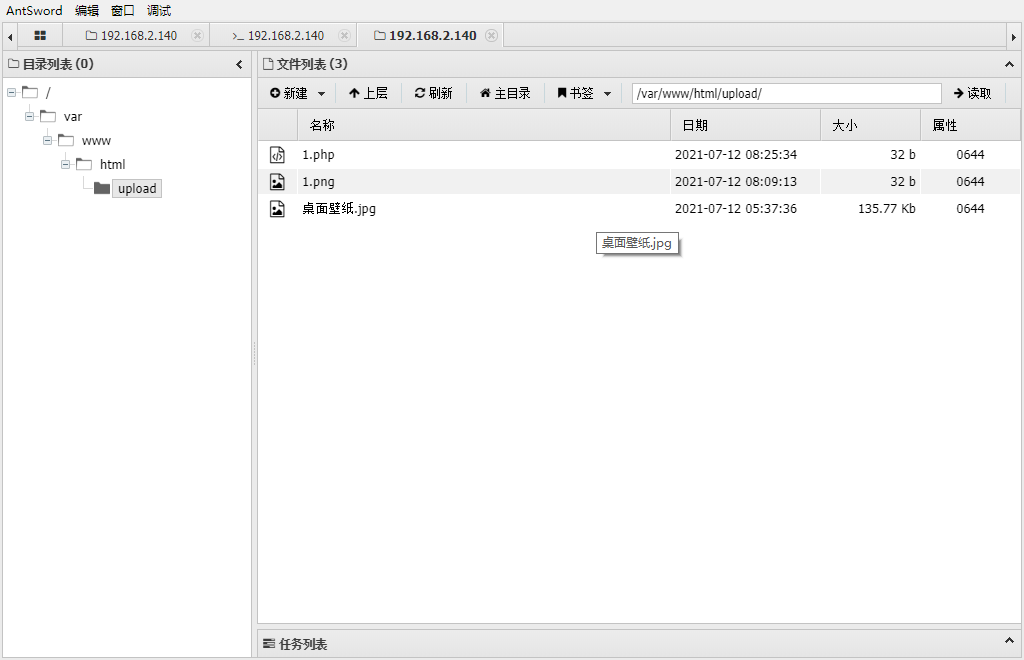
Task: Click the 0644 attribute of 1.php
Action: coord(970,155)
